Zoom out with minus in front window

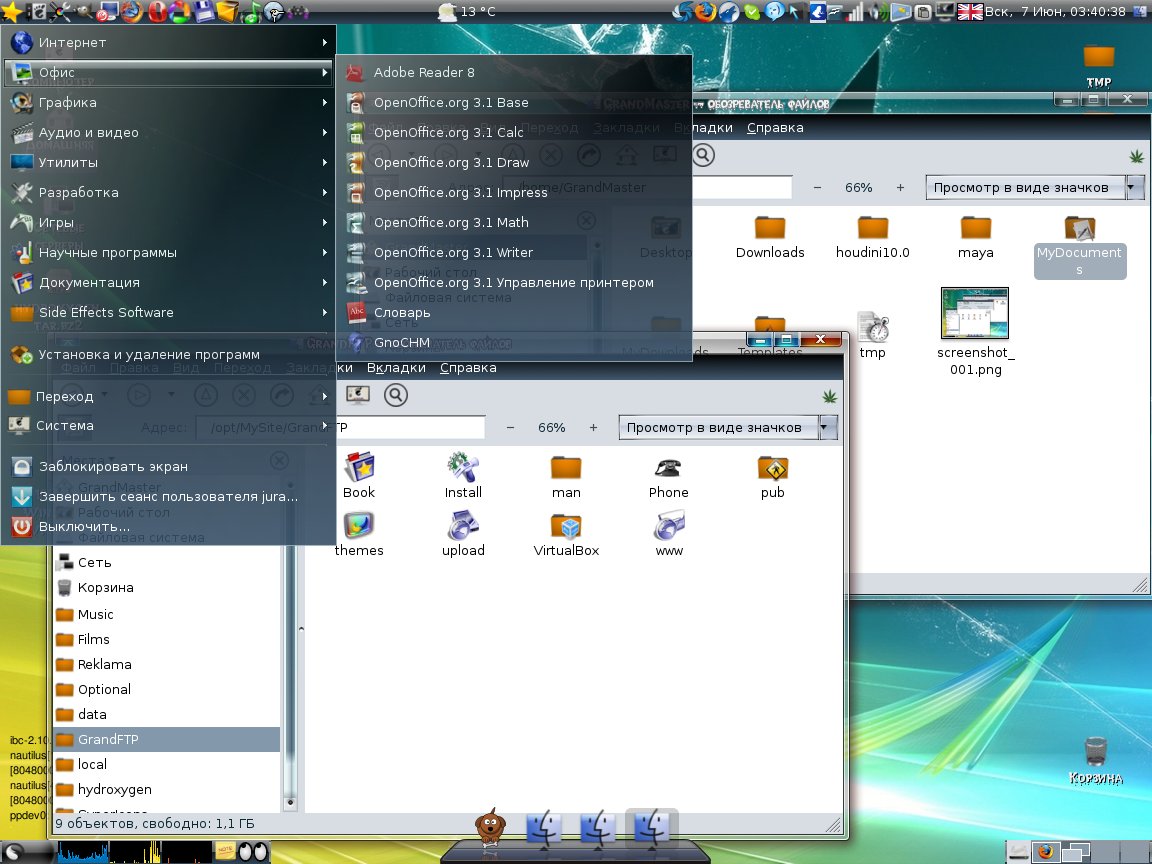click(x=510, y=428)
